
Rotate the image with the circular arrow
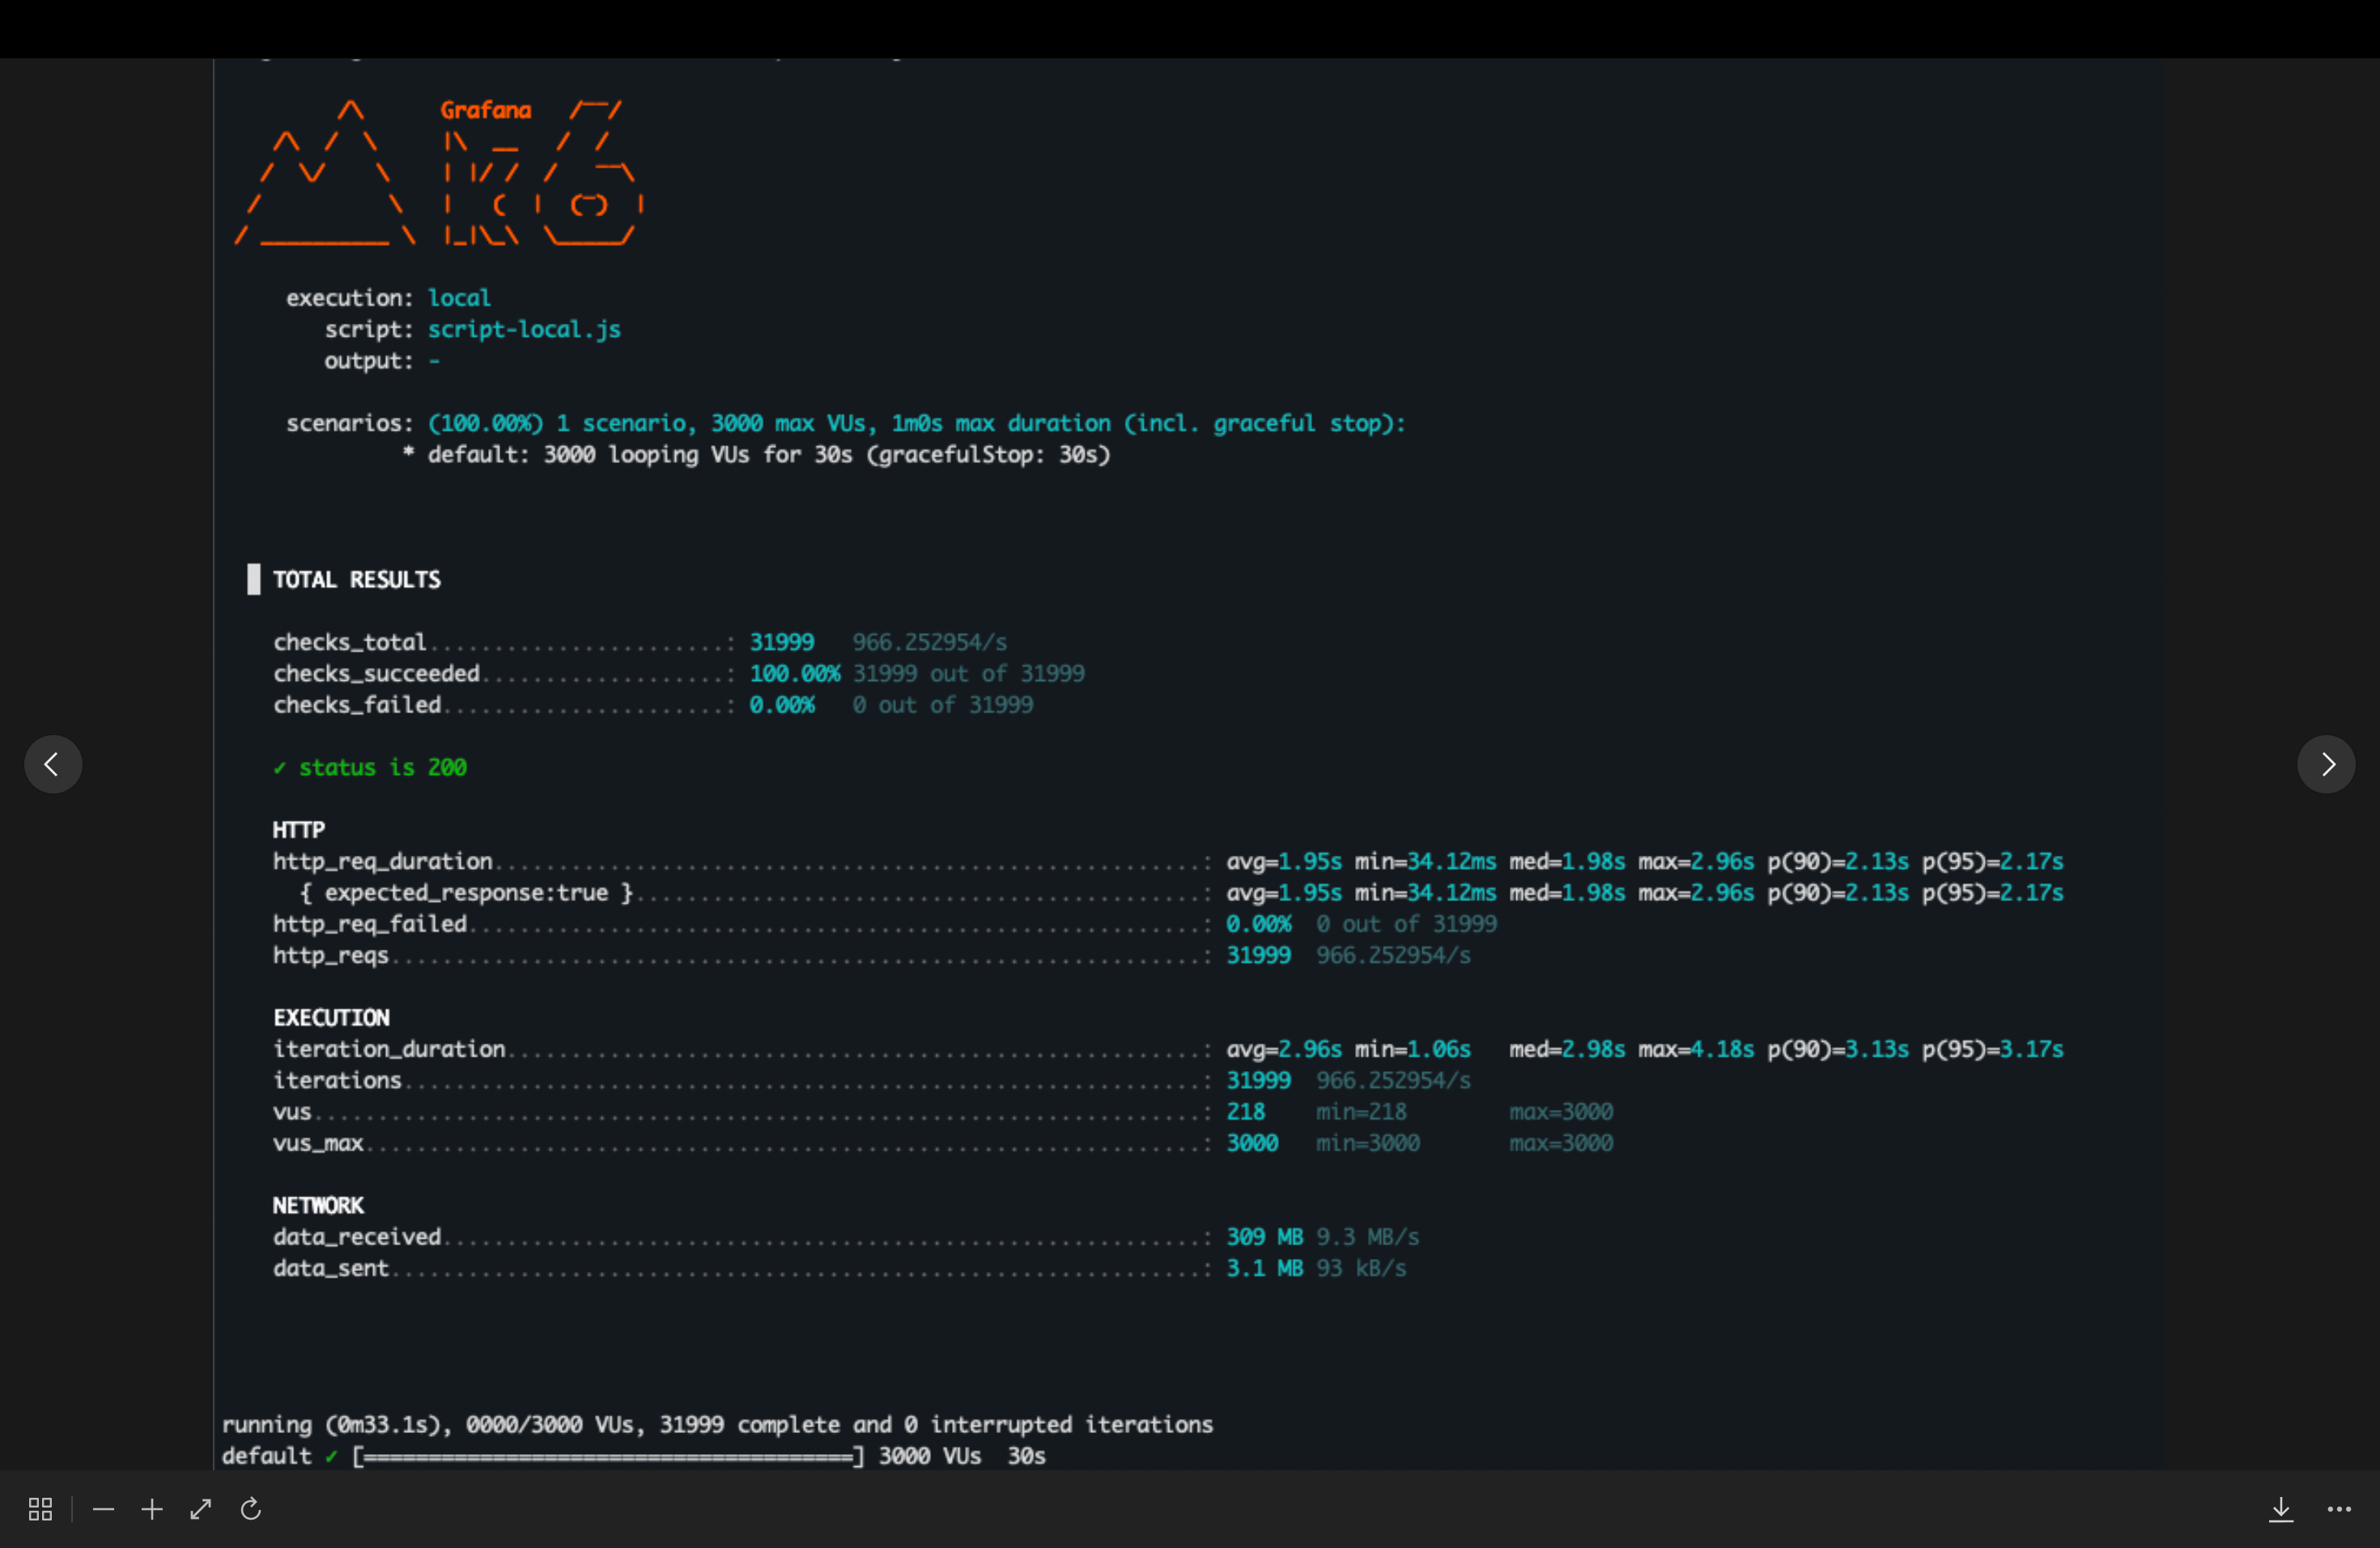tap(251, 1509)
